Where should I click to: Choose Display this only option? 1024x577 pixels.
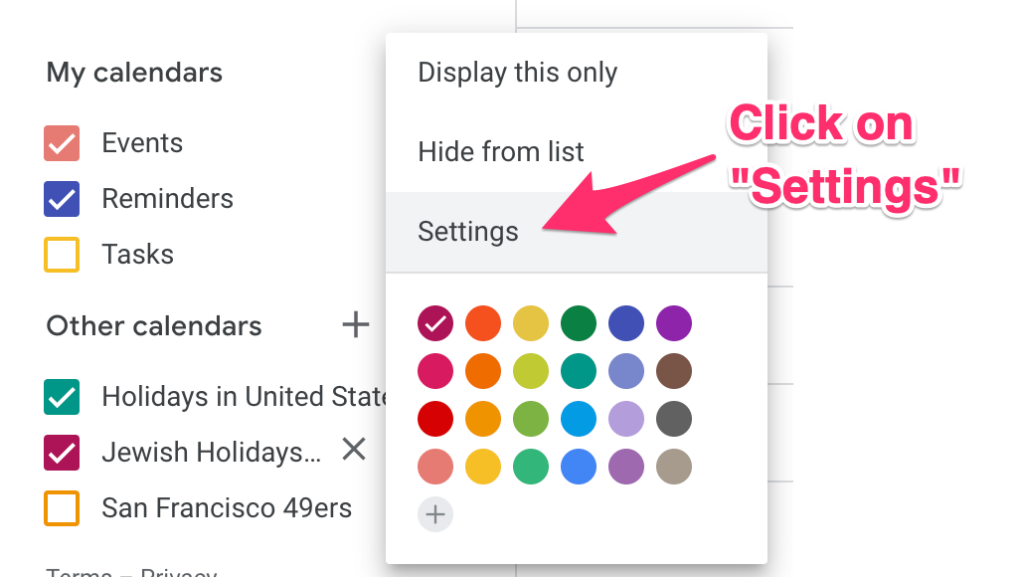[517, 73]
